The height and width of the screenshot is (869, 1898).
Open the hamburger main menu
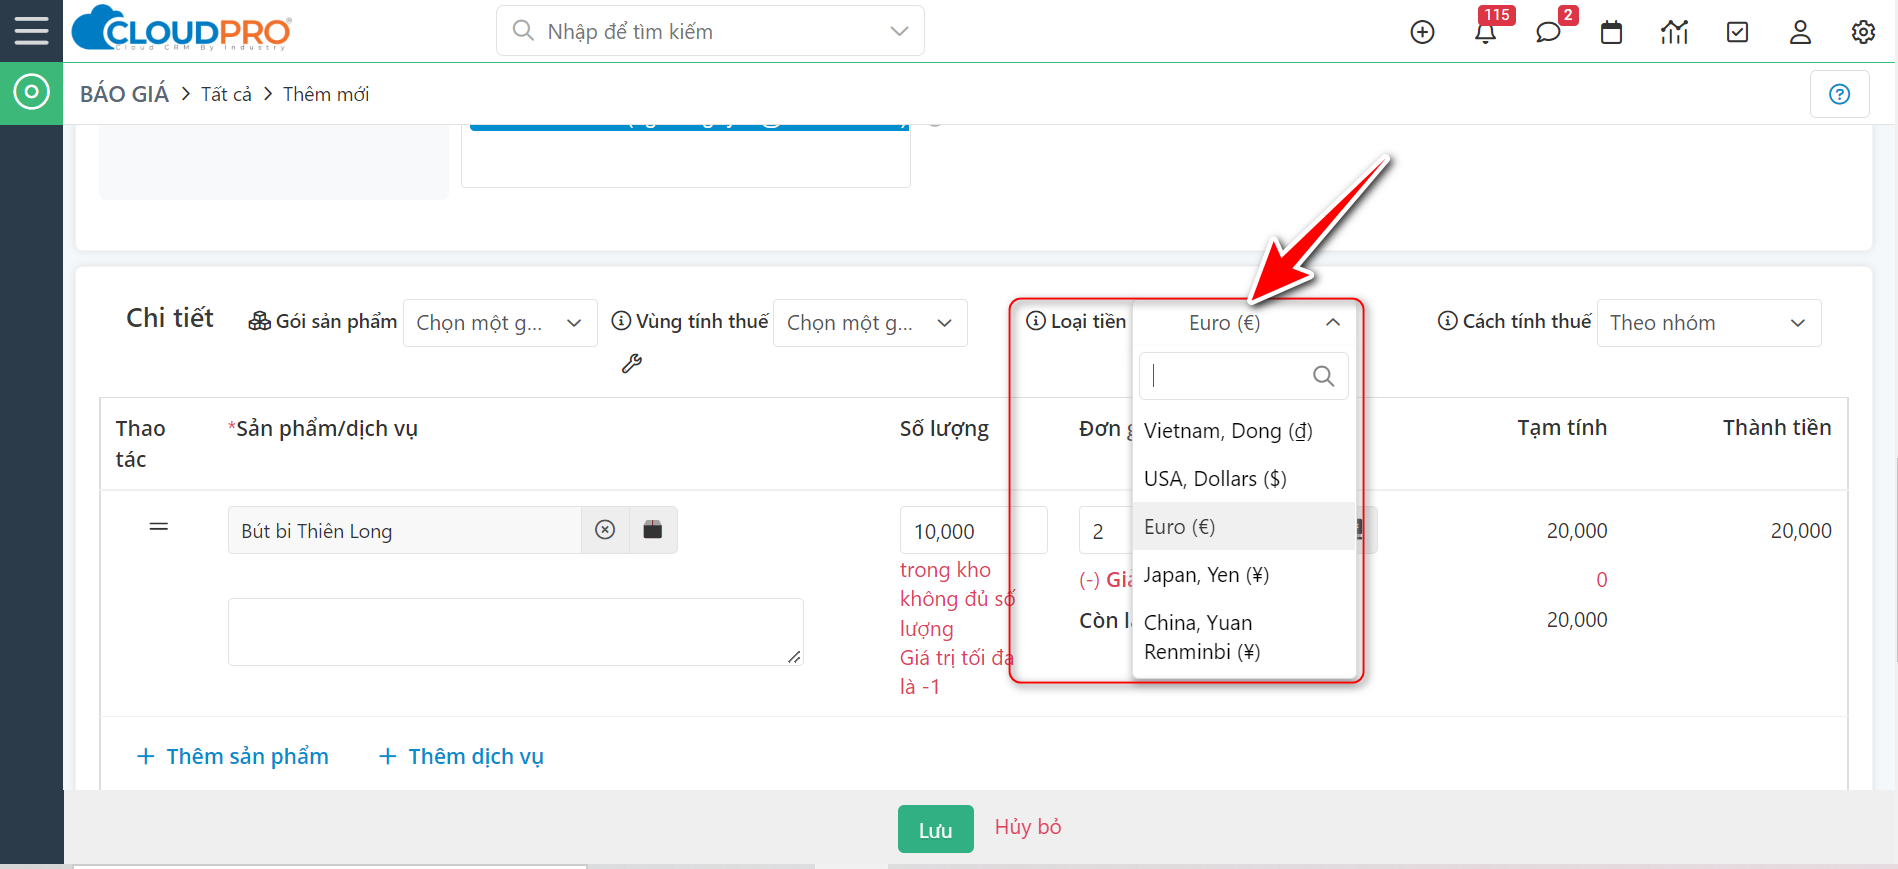[x=31, y=31]
